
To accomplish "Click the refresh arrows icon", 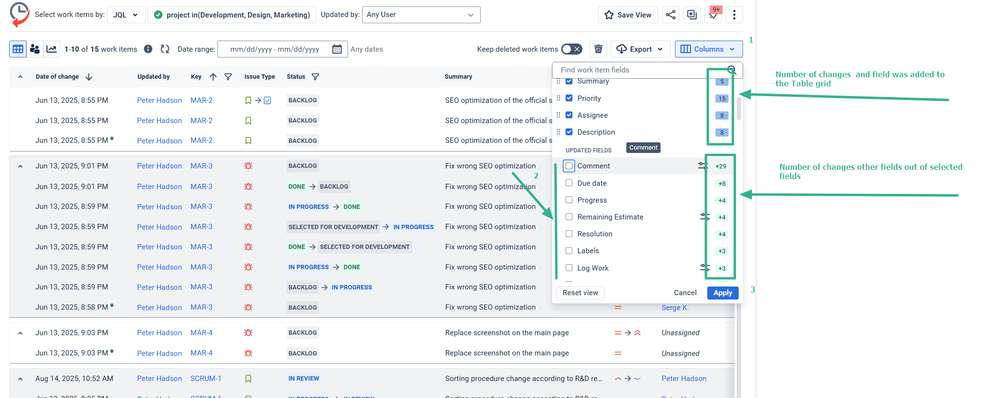I will point(165,49).
